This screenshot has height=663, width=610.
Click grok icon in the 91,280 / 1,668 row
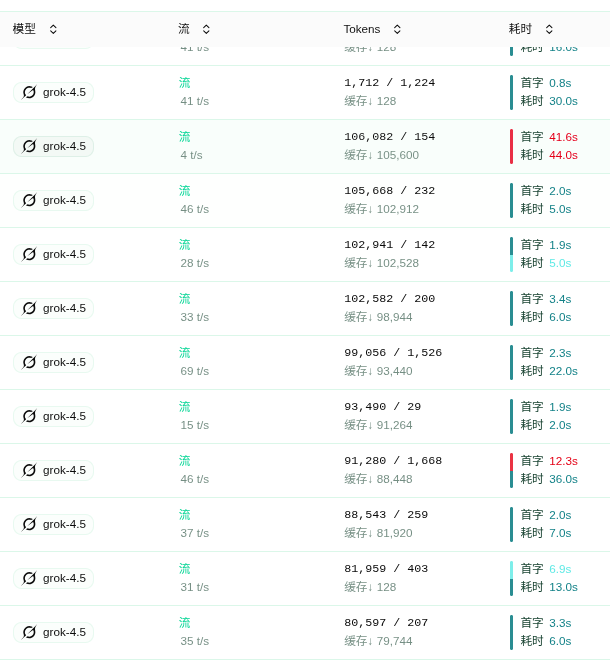29,470
